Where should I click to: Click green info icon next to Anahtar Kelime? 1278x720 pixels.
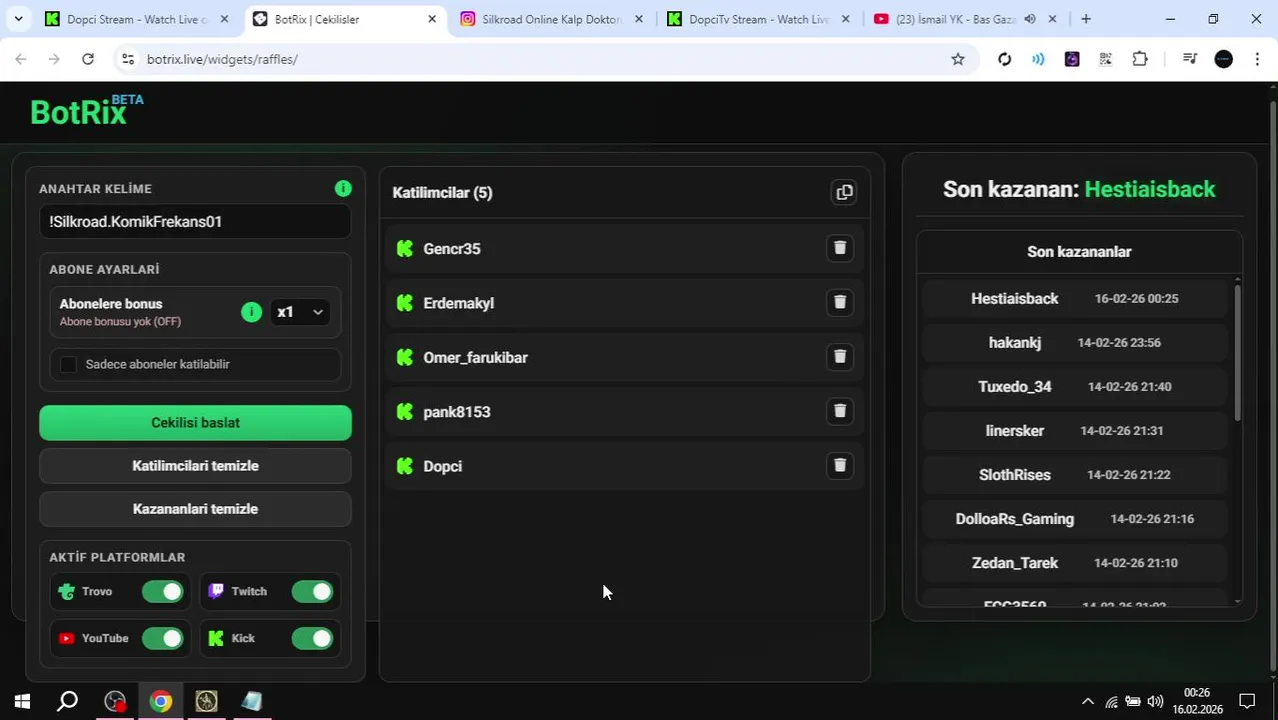coord(343,188)
